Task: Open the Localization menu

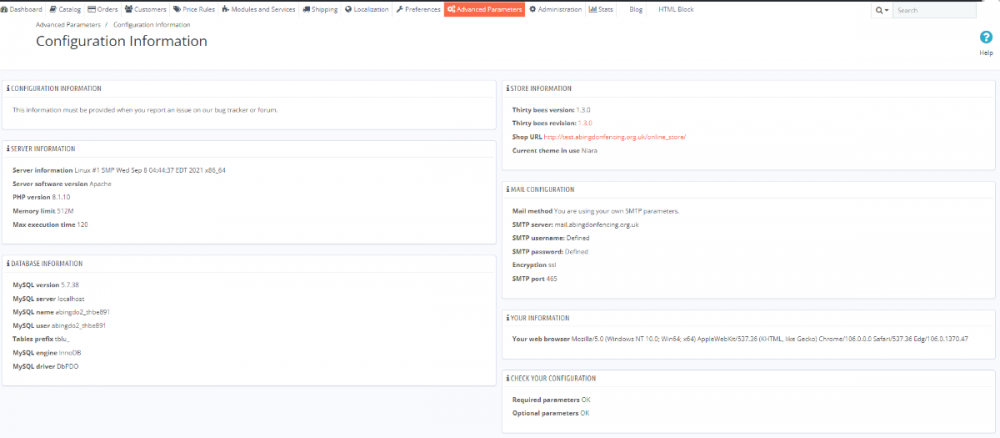Action: point(367,10)
